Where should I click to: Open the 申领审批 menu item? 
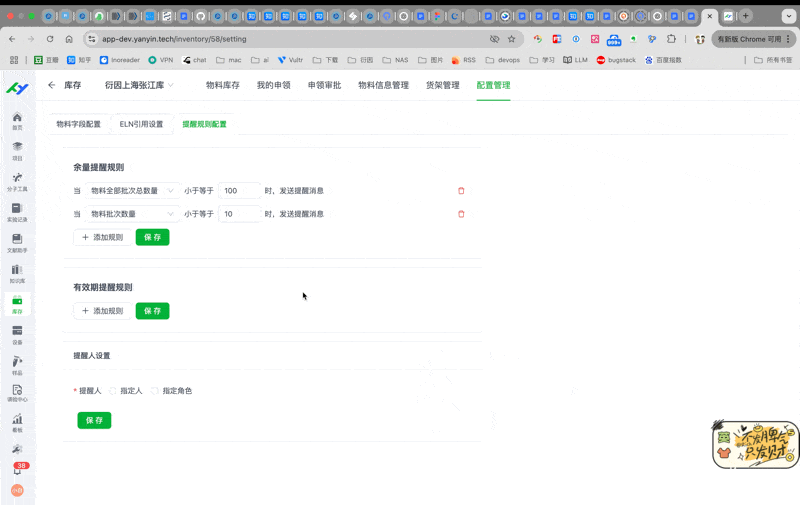pyautogui.click(x=324, y=85)
